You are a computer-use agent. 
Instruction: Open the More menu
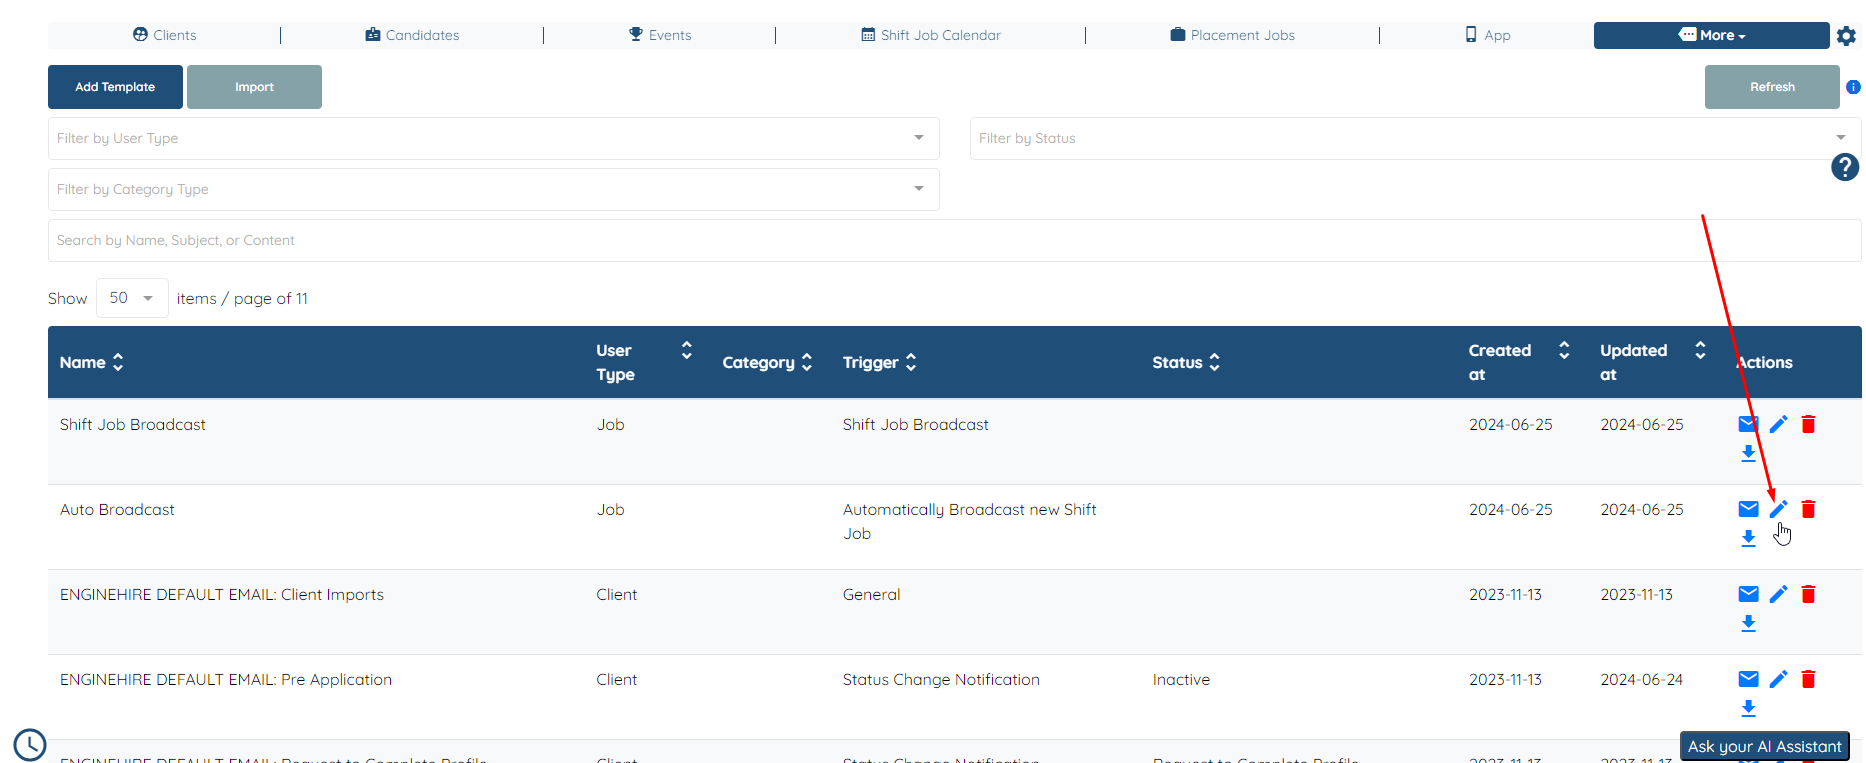[1711, 35]
